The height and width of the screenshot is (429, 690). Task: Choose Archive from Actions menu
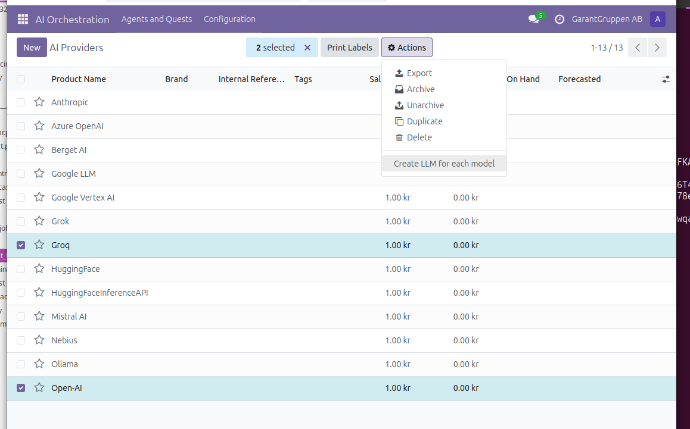click(x=444, y=89)
